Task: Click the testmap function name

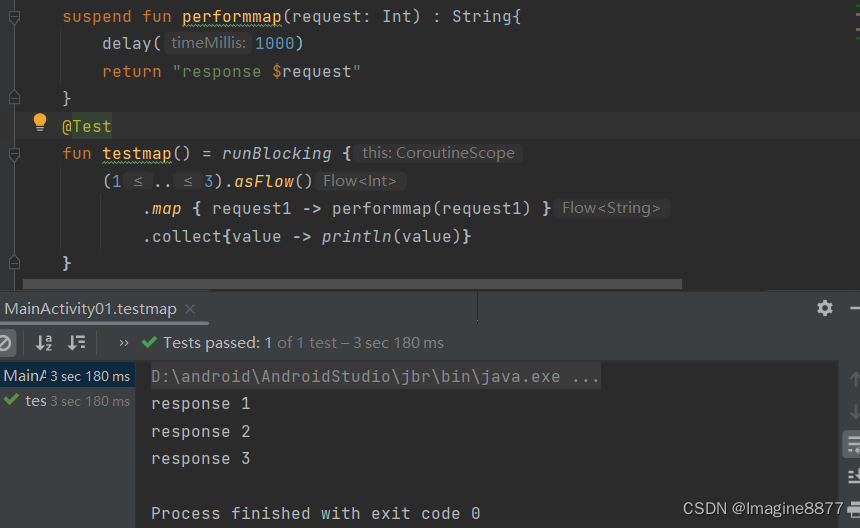Action: [137, 154]
